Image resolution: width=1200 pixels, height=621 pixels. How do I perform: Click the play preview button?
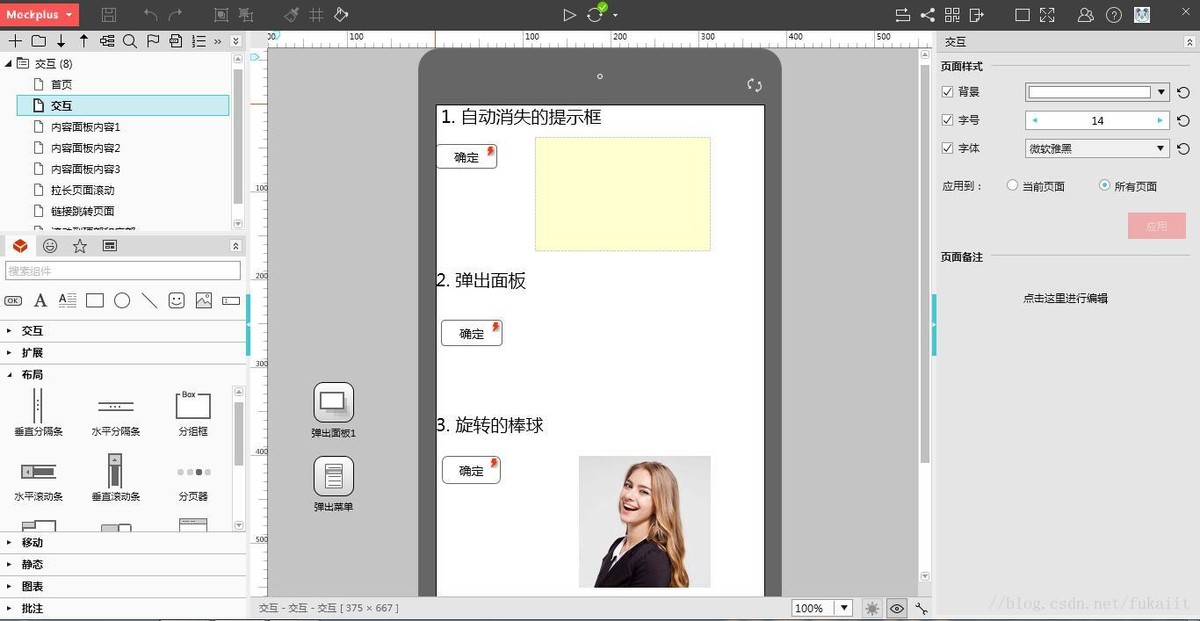click(569, 15)
